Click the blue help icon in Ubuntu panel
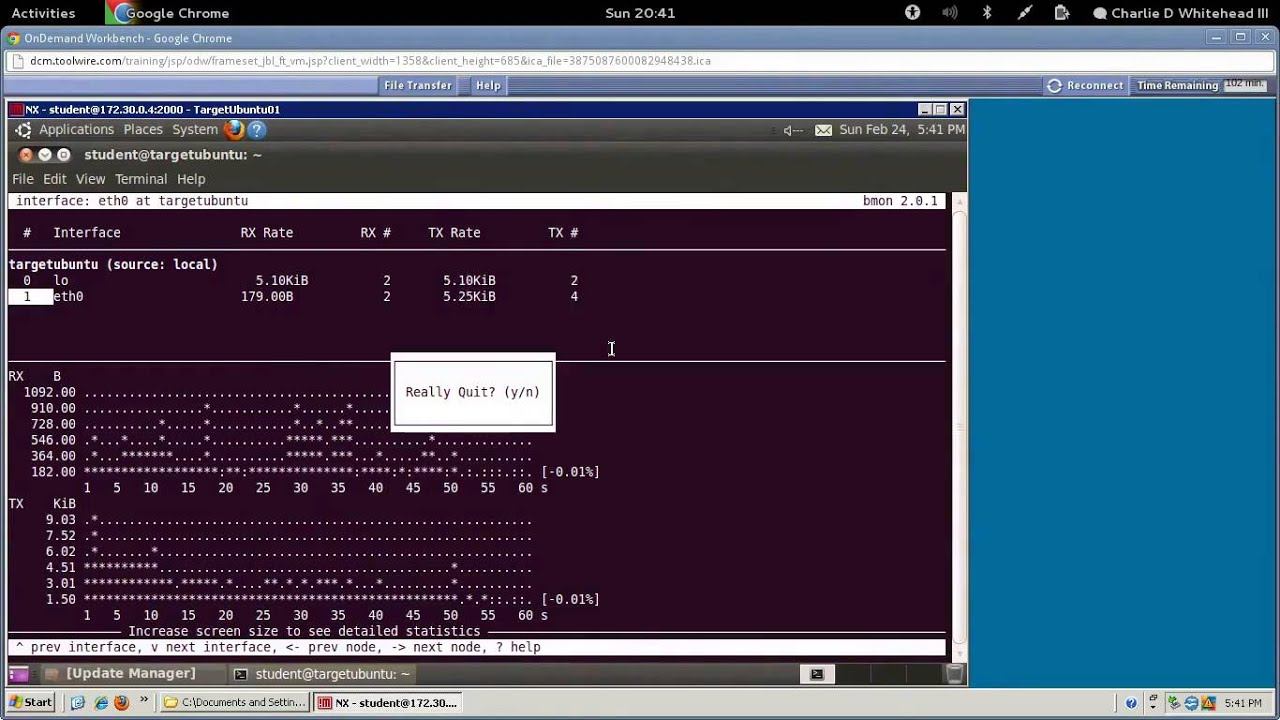 (256, 129)
